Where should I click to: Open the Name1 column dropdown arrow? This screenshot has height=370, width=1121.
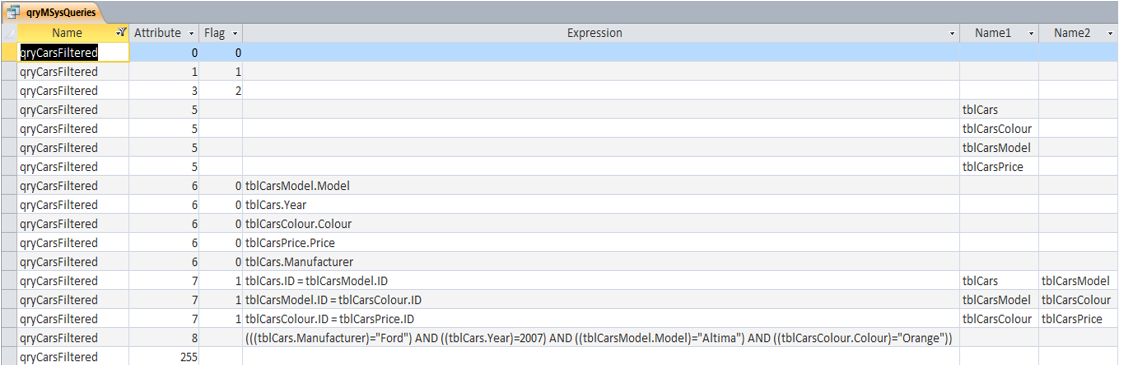pos(1031,34)
